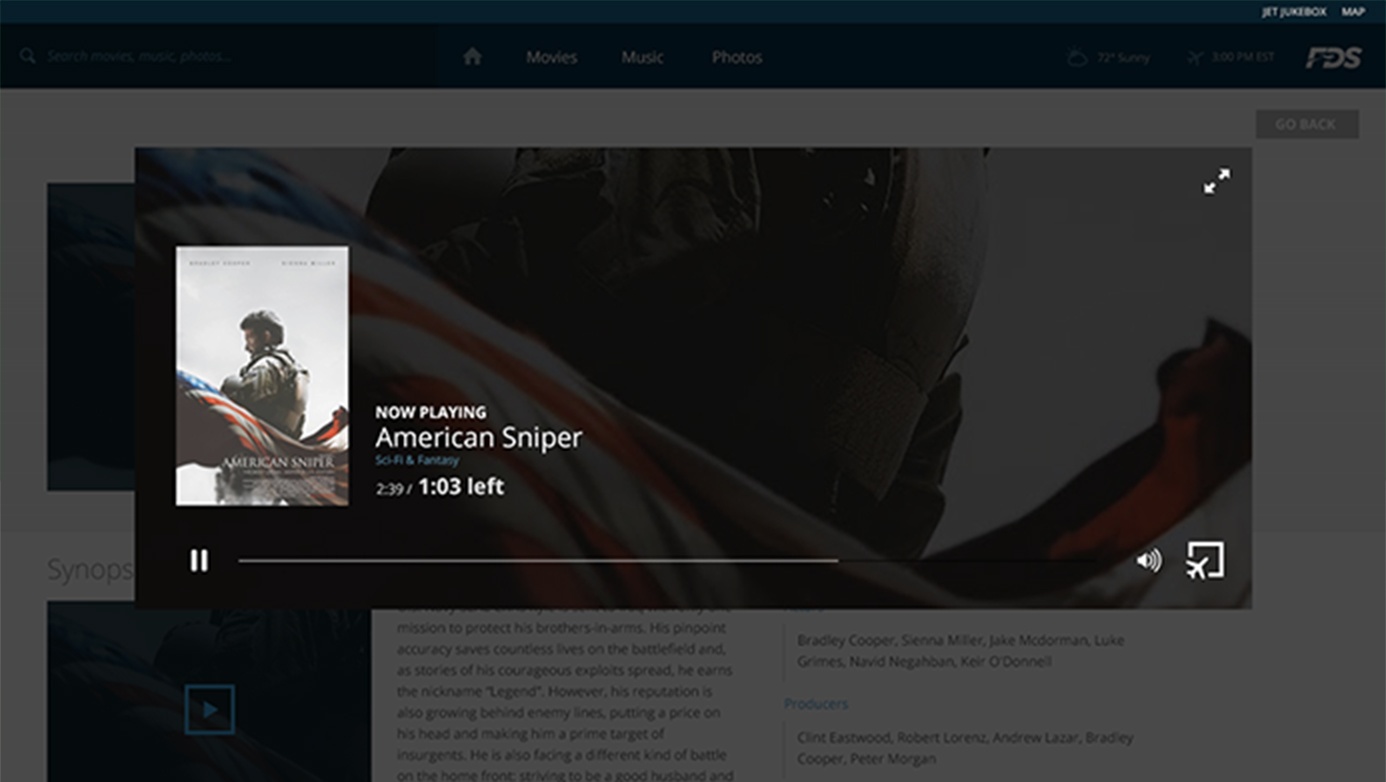Play the trailer thumbnail in Synopsis
This screenshot has height=782, width=1386.
[210, 709]
